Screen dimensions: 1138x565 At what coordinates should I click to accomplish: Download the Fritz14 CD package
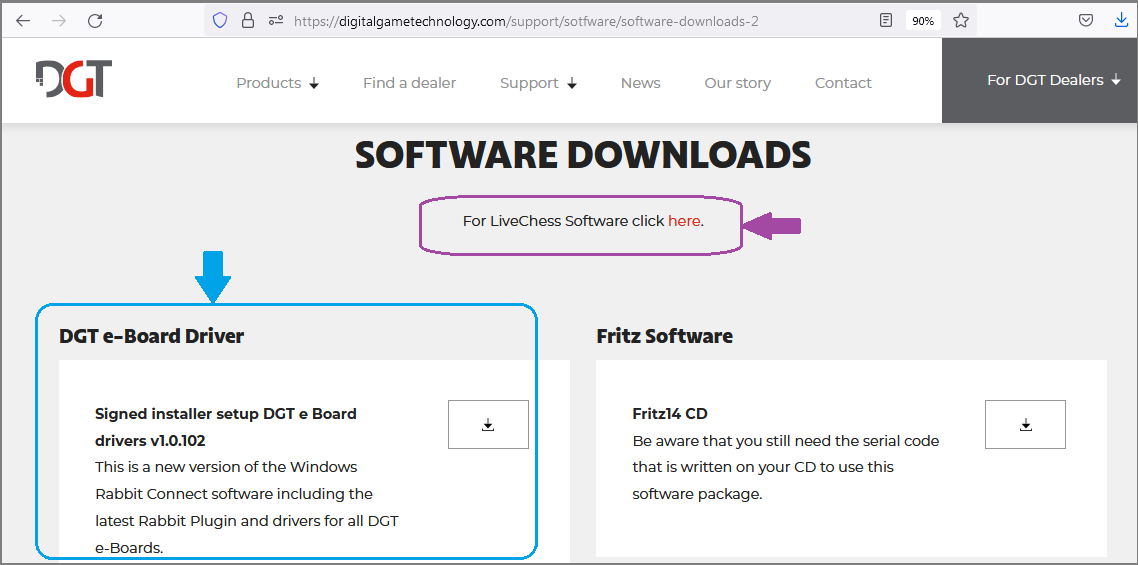pos(1026,424)
